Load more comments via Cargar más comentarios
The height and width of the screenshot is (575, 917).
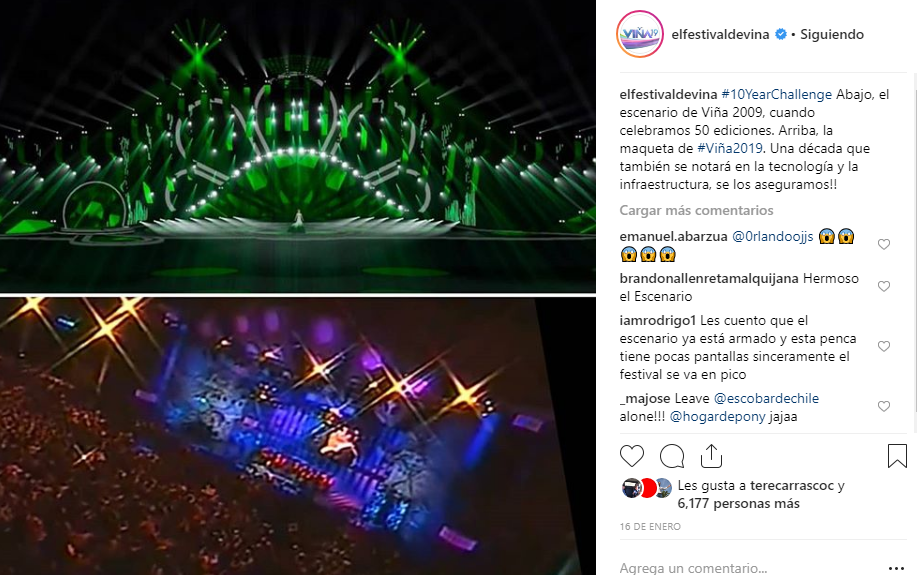(696, 210)
